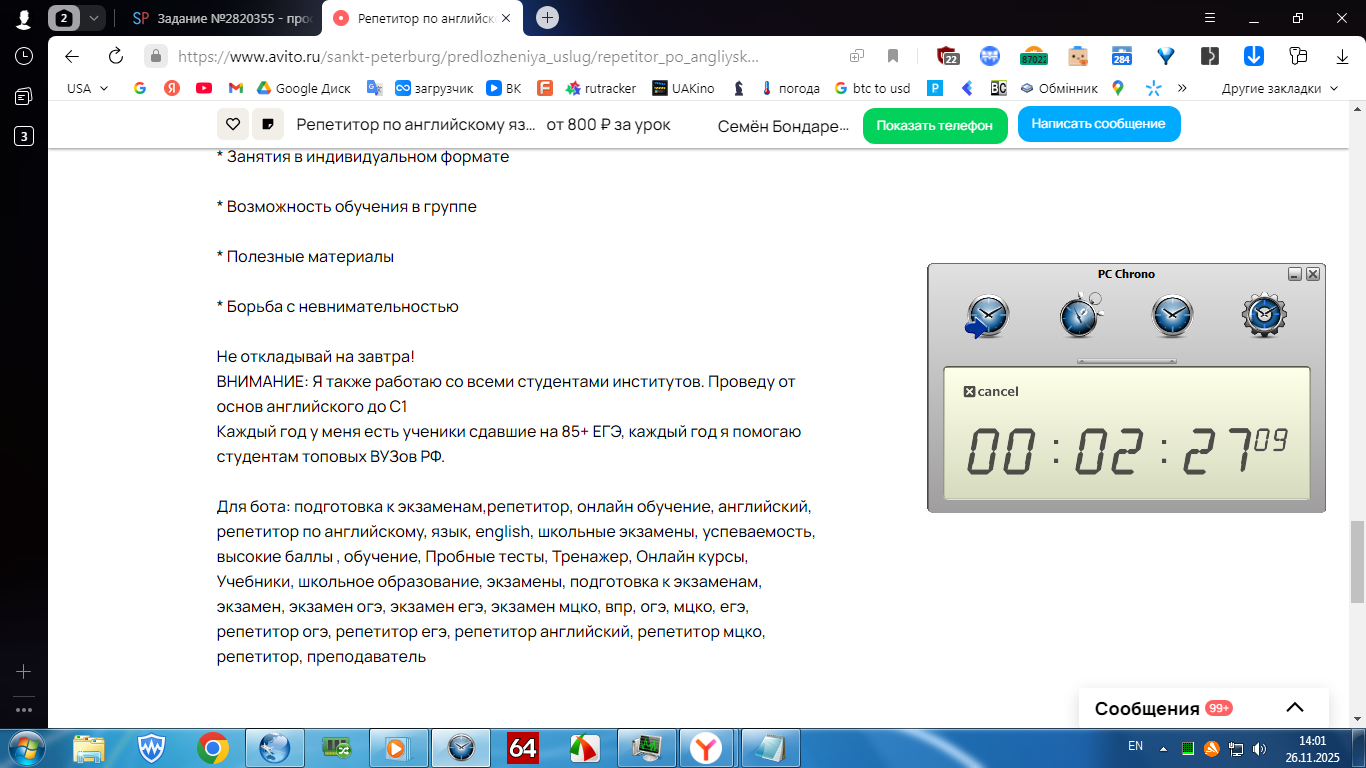This screenshot has width=1366, height=768.
Task: Open PC Chrono settings gear clock icon
Action: click(x=1264, y=316)
